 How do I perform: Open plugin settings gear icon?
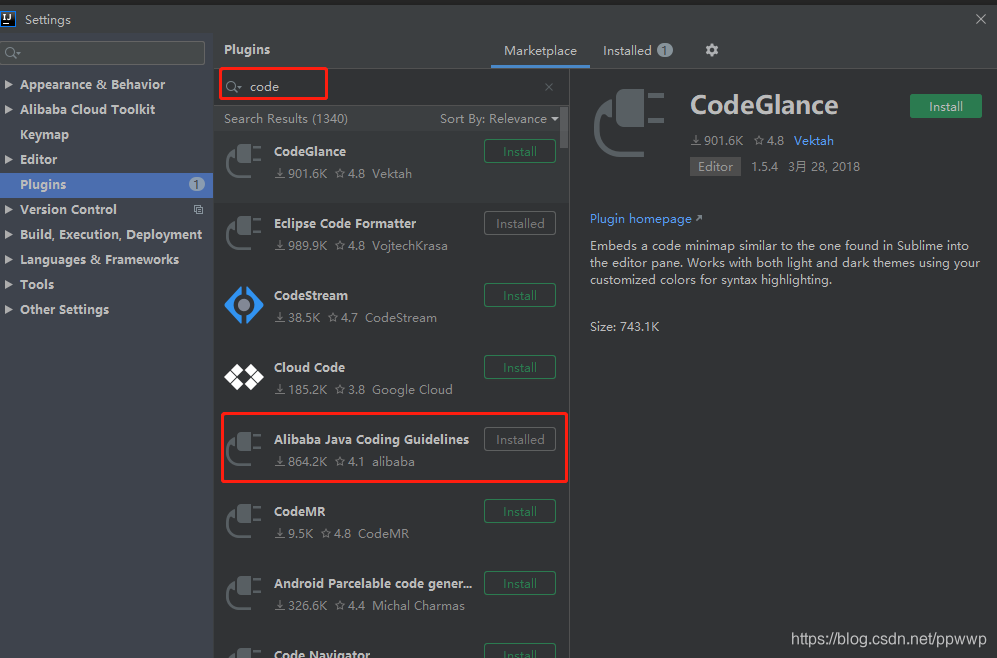[x=712, y=50]
